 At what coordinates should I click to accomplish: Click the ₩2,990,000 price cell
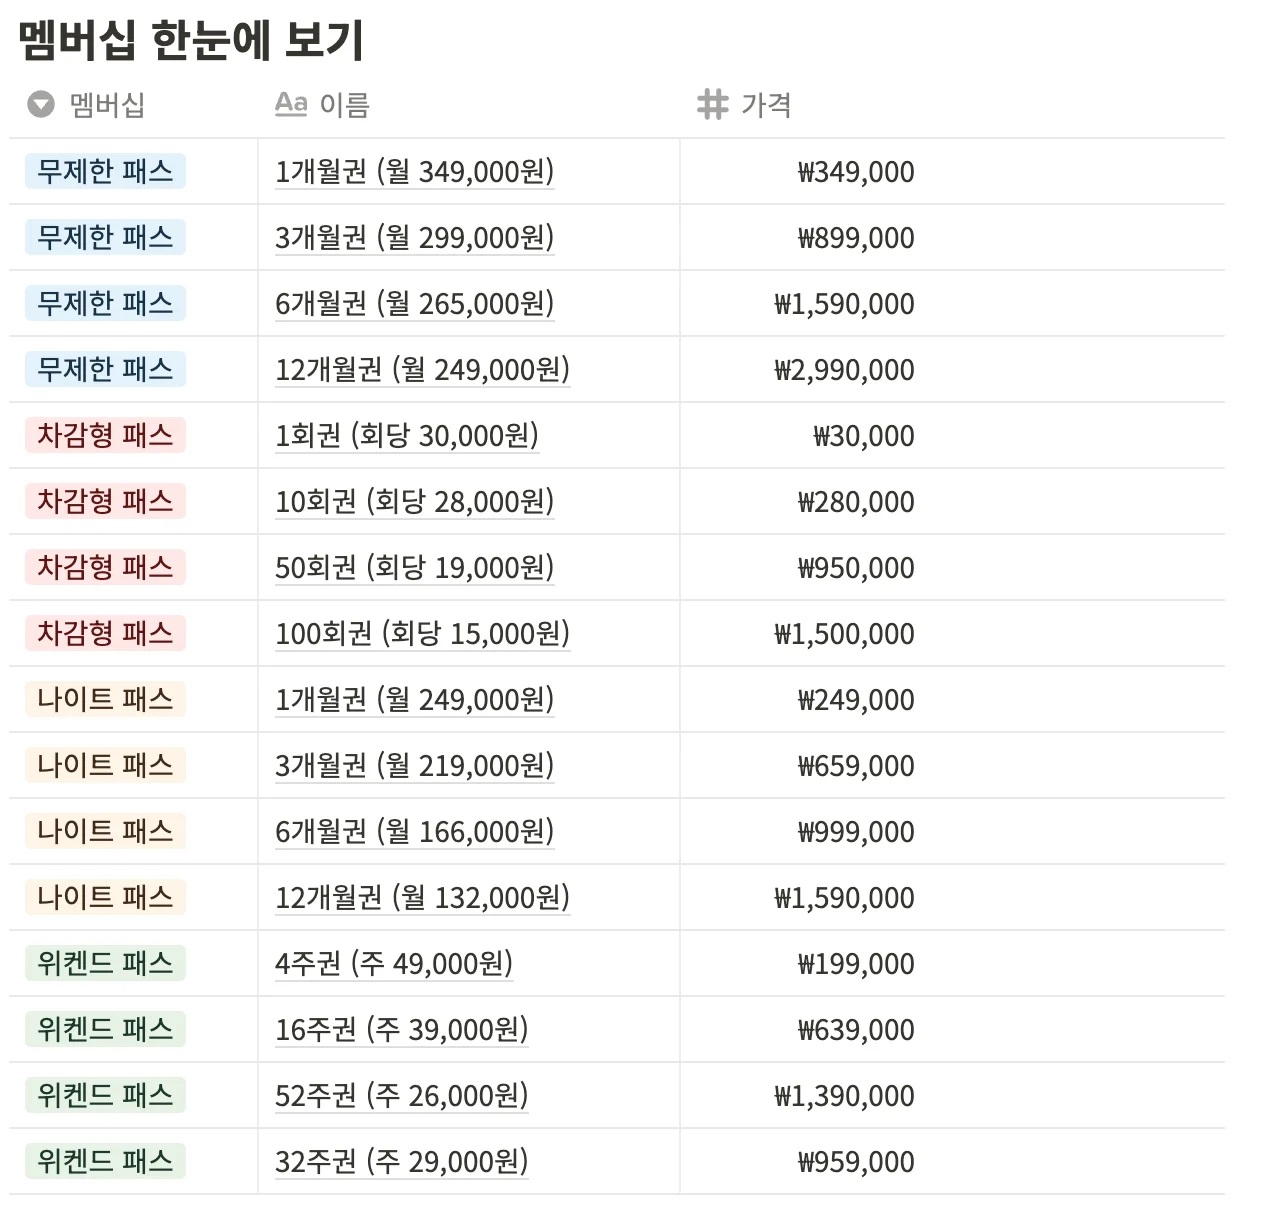click(845, 369)
